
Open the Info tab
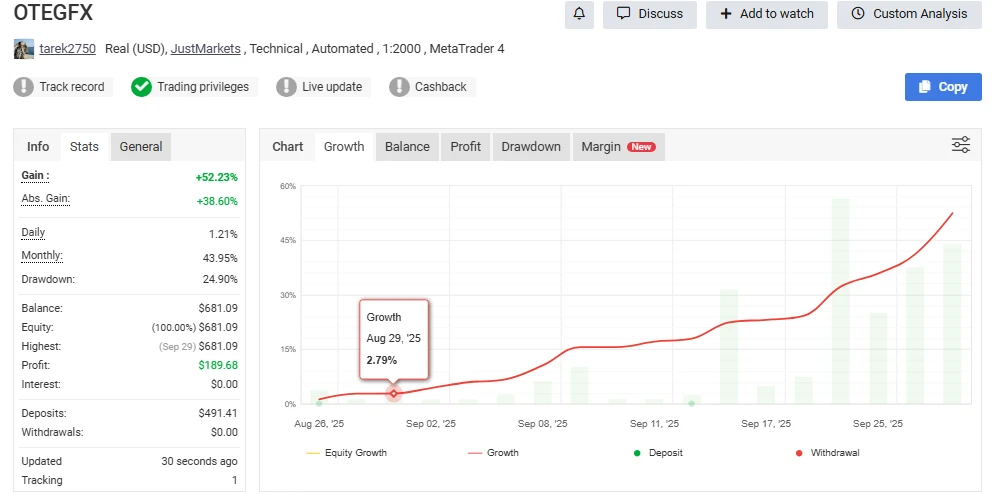point(38,146)
